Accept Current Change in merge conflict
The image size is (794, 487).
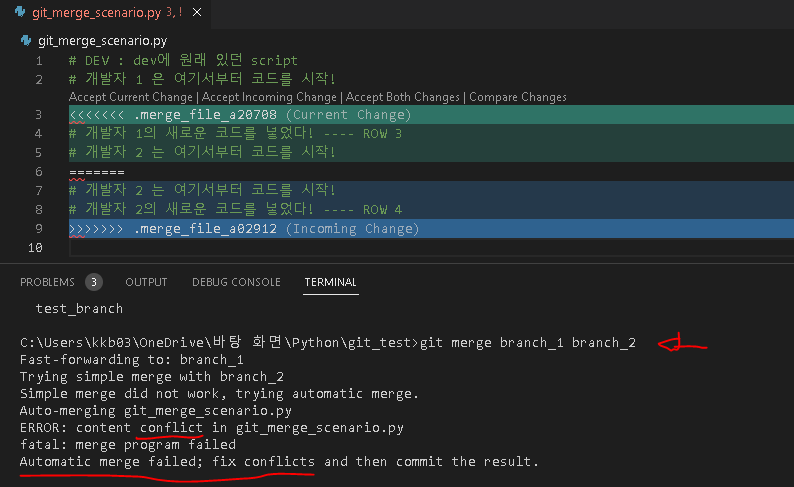click(131, 97)
